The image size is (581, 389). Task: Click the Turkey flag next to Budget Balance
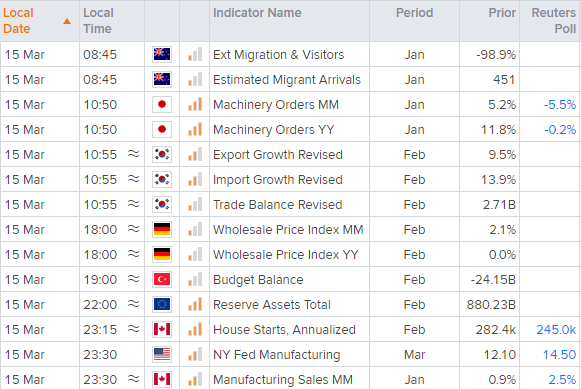pos(162,279)
